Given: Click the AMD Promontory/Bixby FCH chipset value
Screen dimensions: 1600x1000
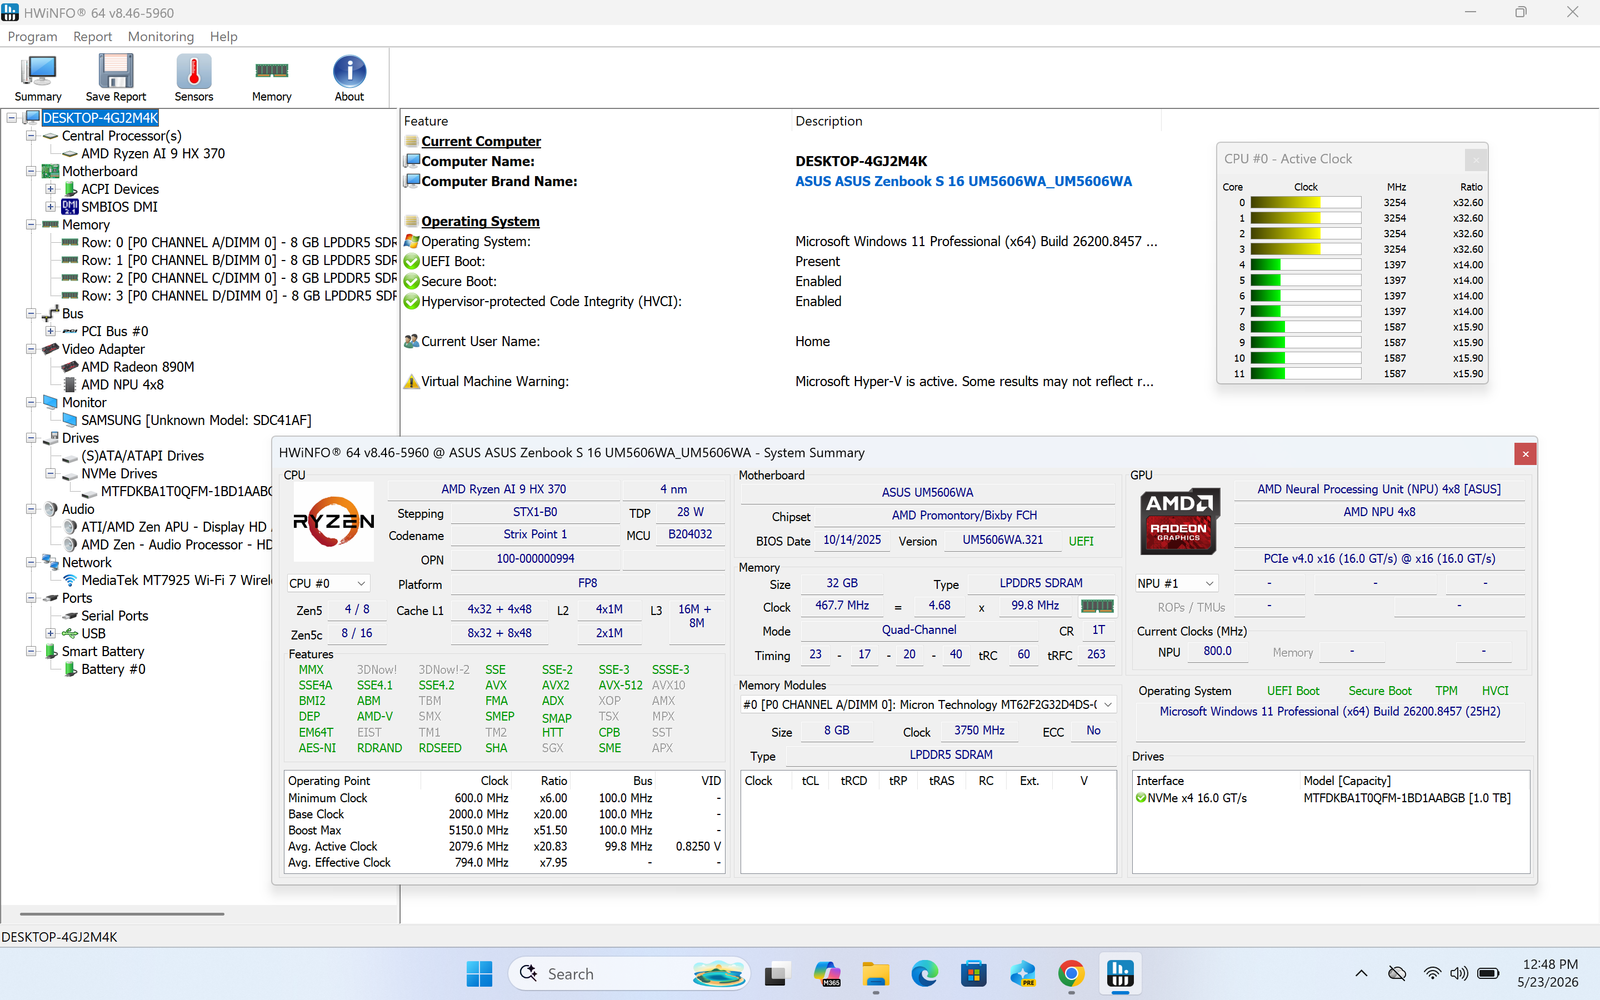Looking at the screenshot, I should [964, 516].
